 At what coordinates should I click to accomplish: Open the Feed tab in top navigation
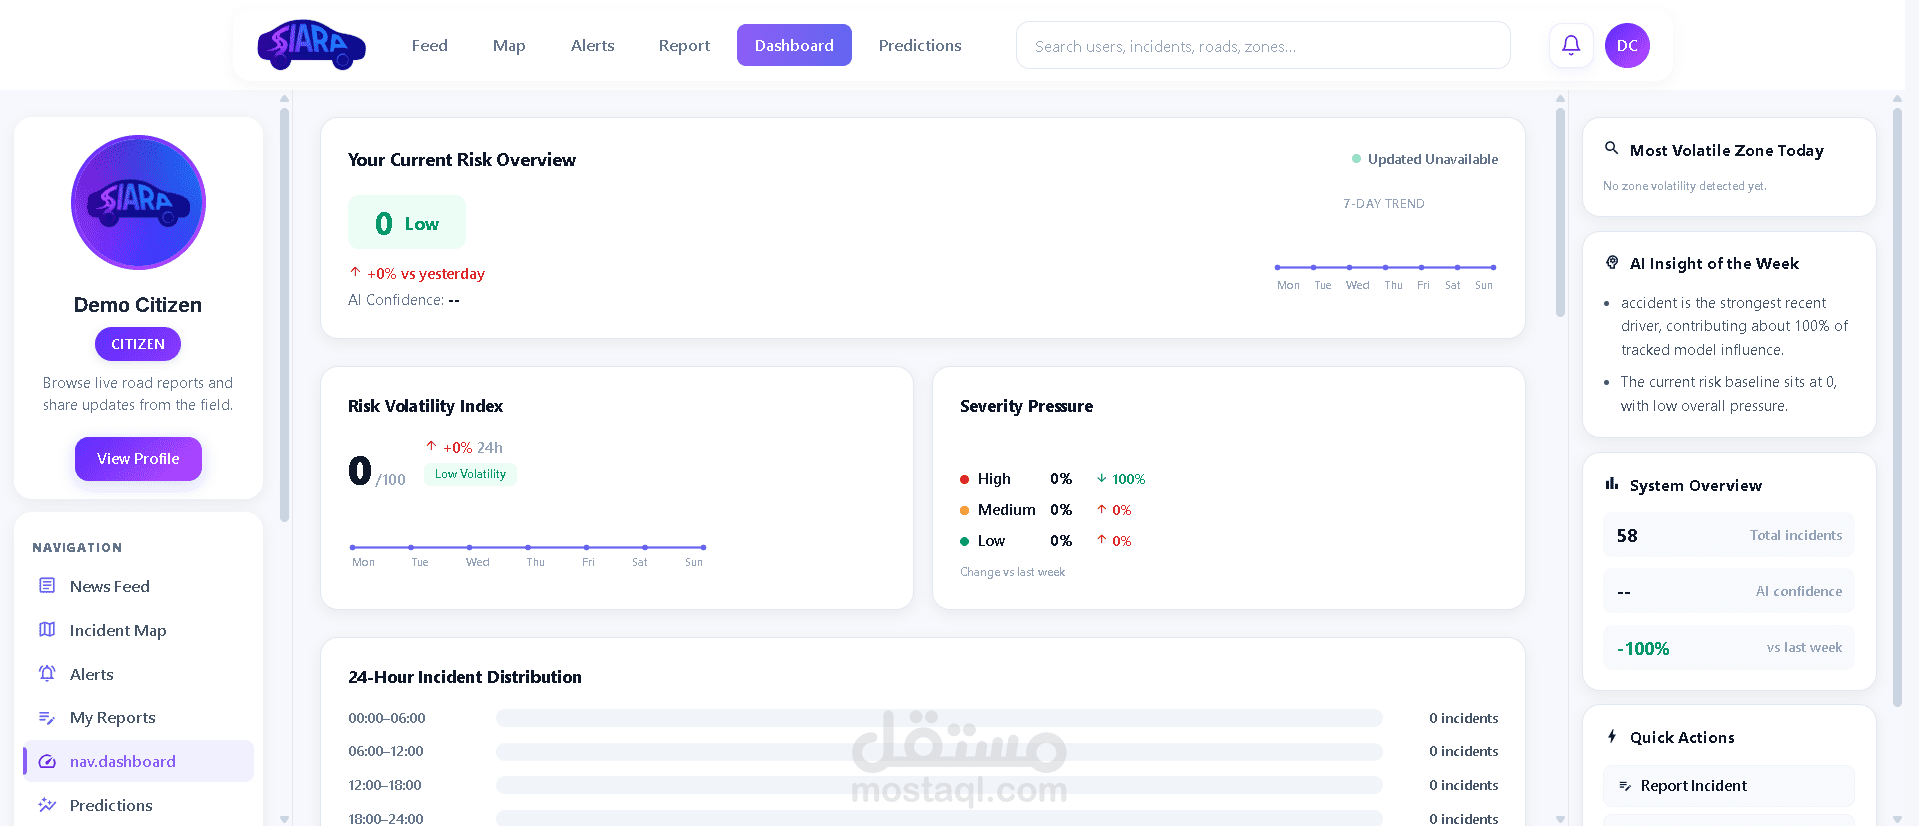[x=430, y=45]
